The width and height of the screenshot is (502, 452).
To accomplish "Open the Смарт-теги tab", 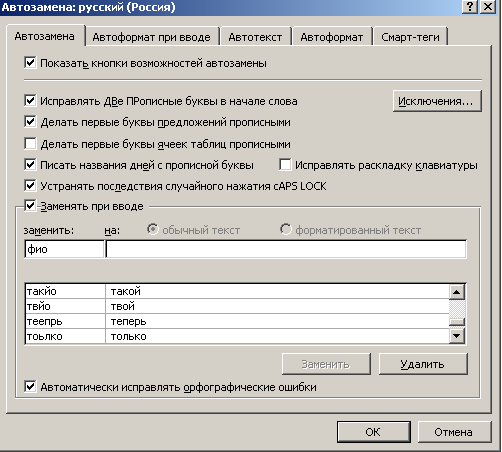I will pyautogui.click(x=410, y=37).
